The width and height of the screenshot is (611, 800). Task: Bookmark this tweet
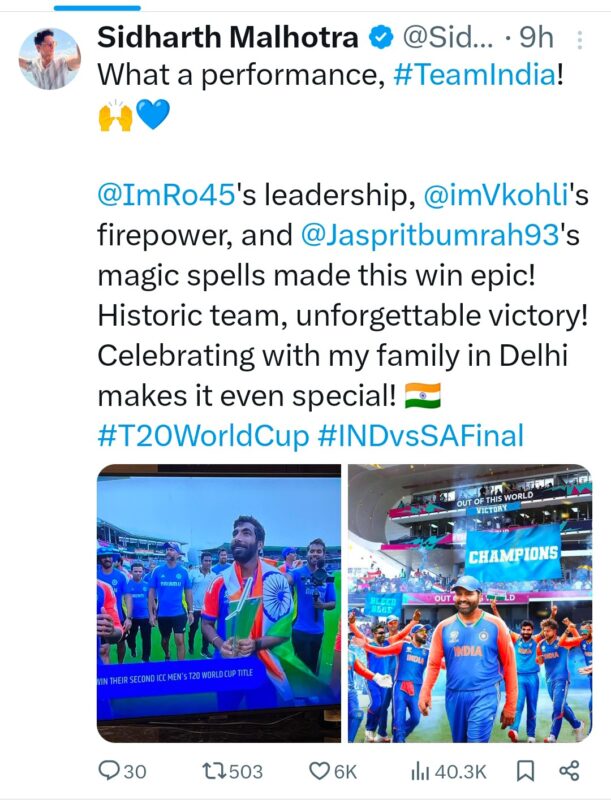(526, 771)
